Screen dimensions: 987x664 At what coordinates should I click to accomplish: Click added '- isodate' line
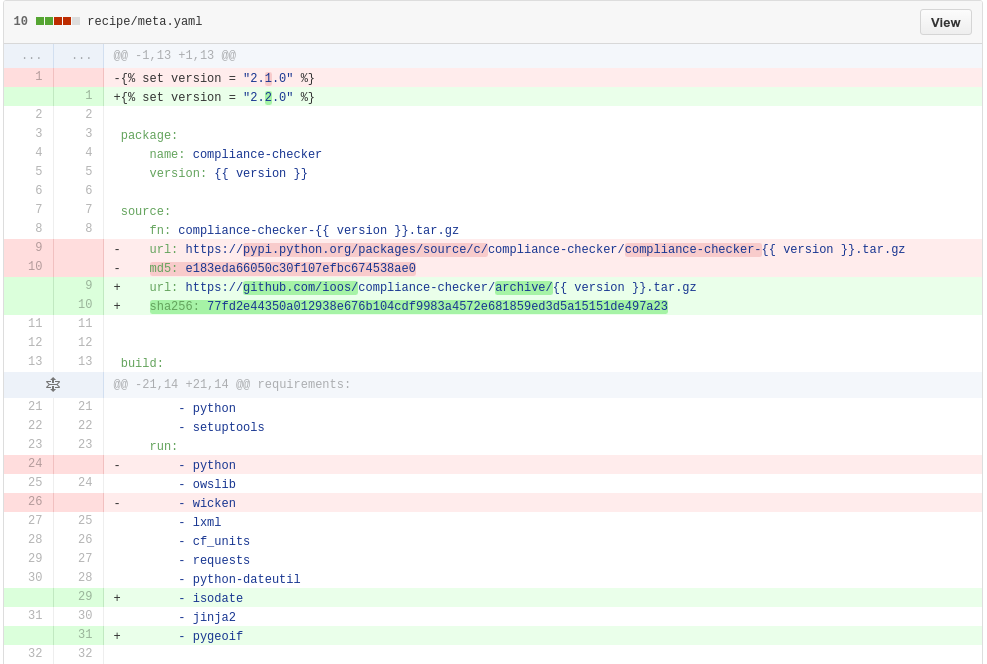543,598
